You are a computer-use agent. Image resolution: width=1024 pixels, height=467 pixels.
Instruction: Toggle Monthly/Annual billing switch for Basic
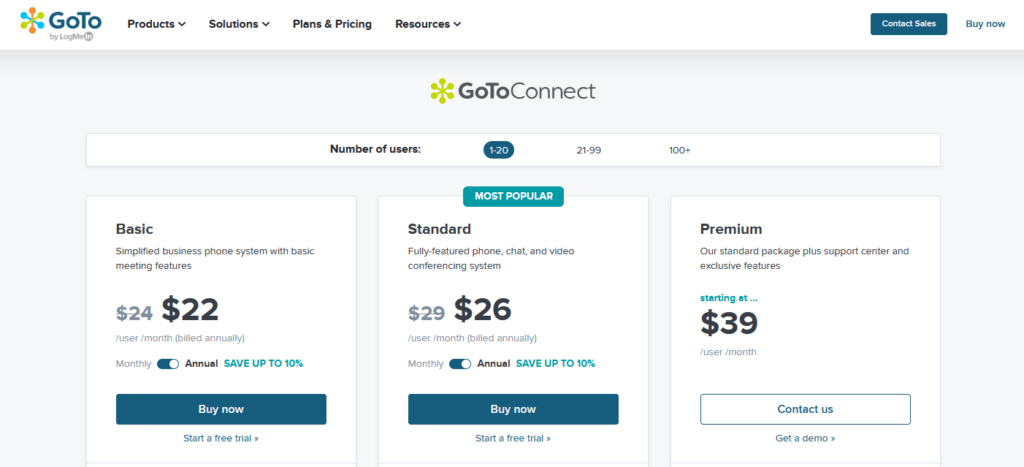coord(168,364)
